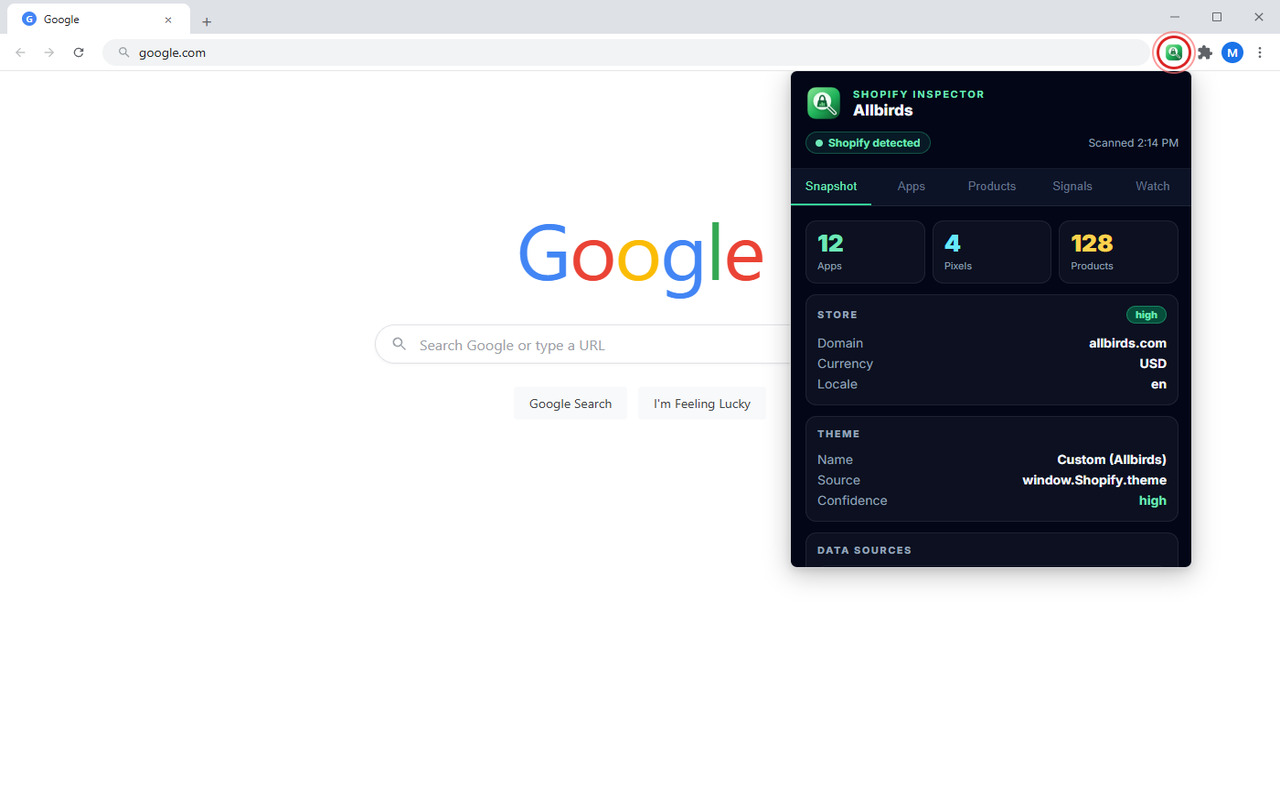Click the SHOPIFY INSPECTOR header label

(919, 94)
